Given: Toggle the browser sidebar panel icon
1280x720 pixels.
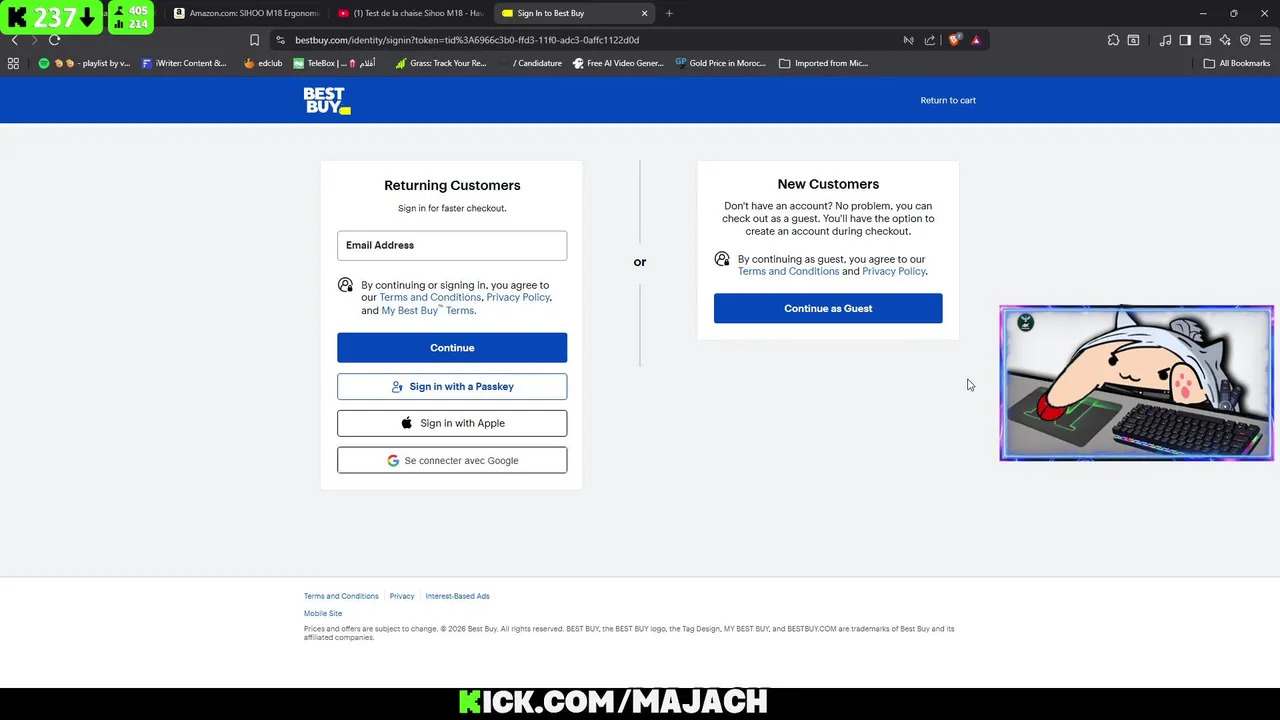Looking at the screenshot, I should pyautogui.click(x=1185, y=40).
